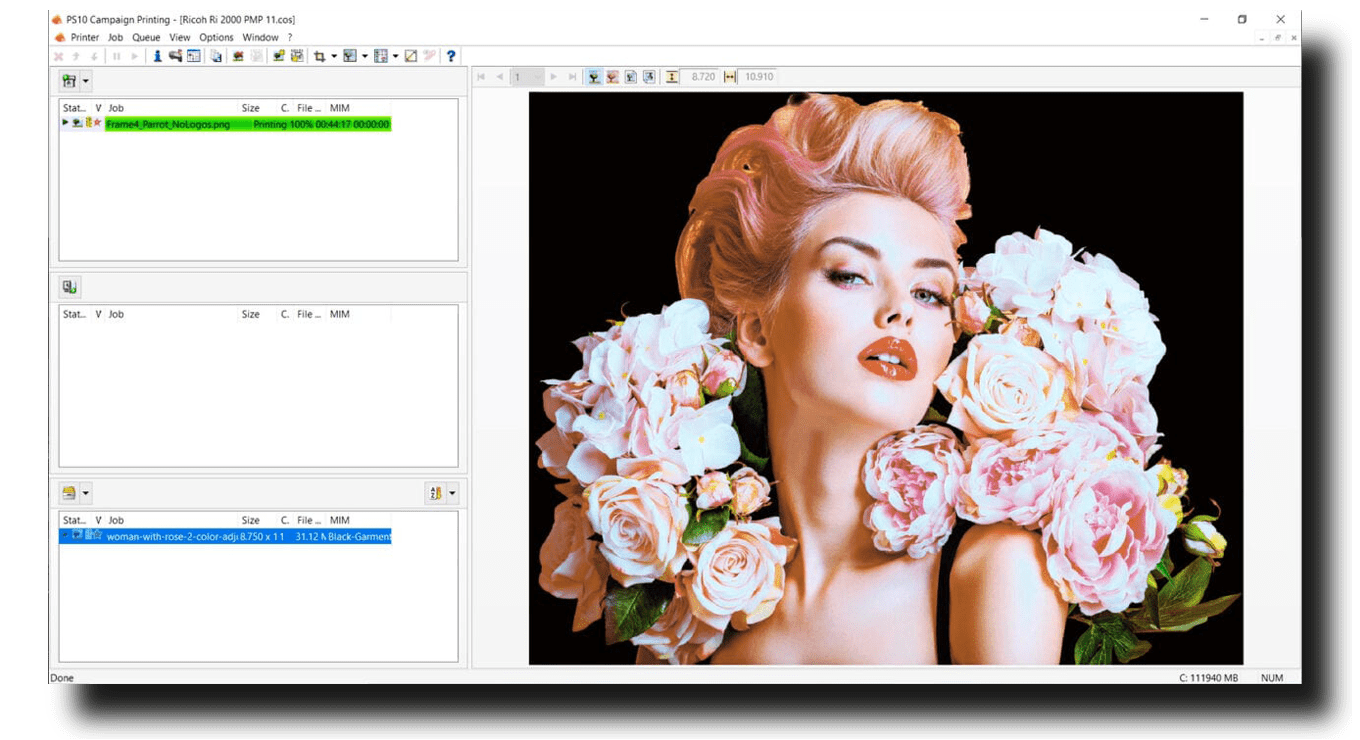Toggle the page-with-tree preview icon
Viewport: 1360px width, 740px height.
pyautogui.click(x=631, y=77)
